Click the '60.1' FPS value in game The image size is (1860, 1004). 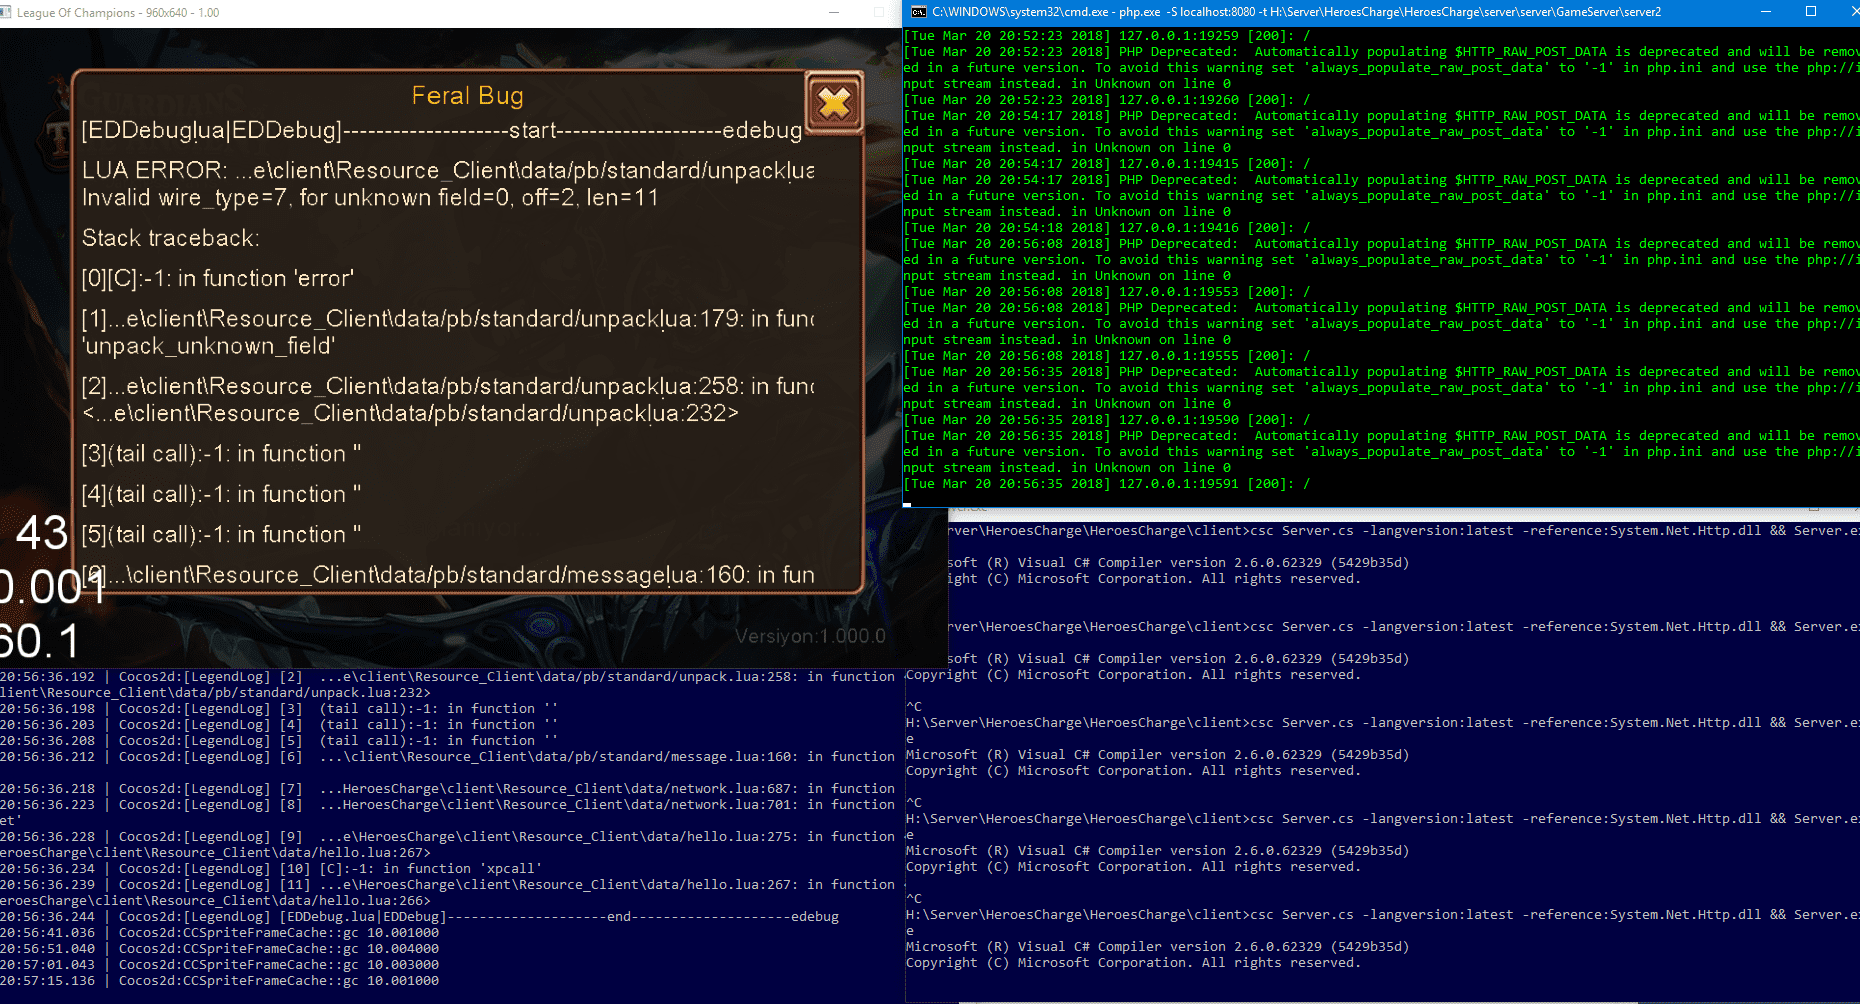tap(40, 641)
